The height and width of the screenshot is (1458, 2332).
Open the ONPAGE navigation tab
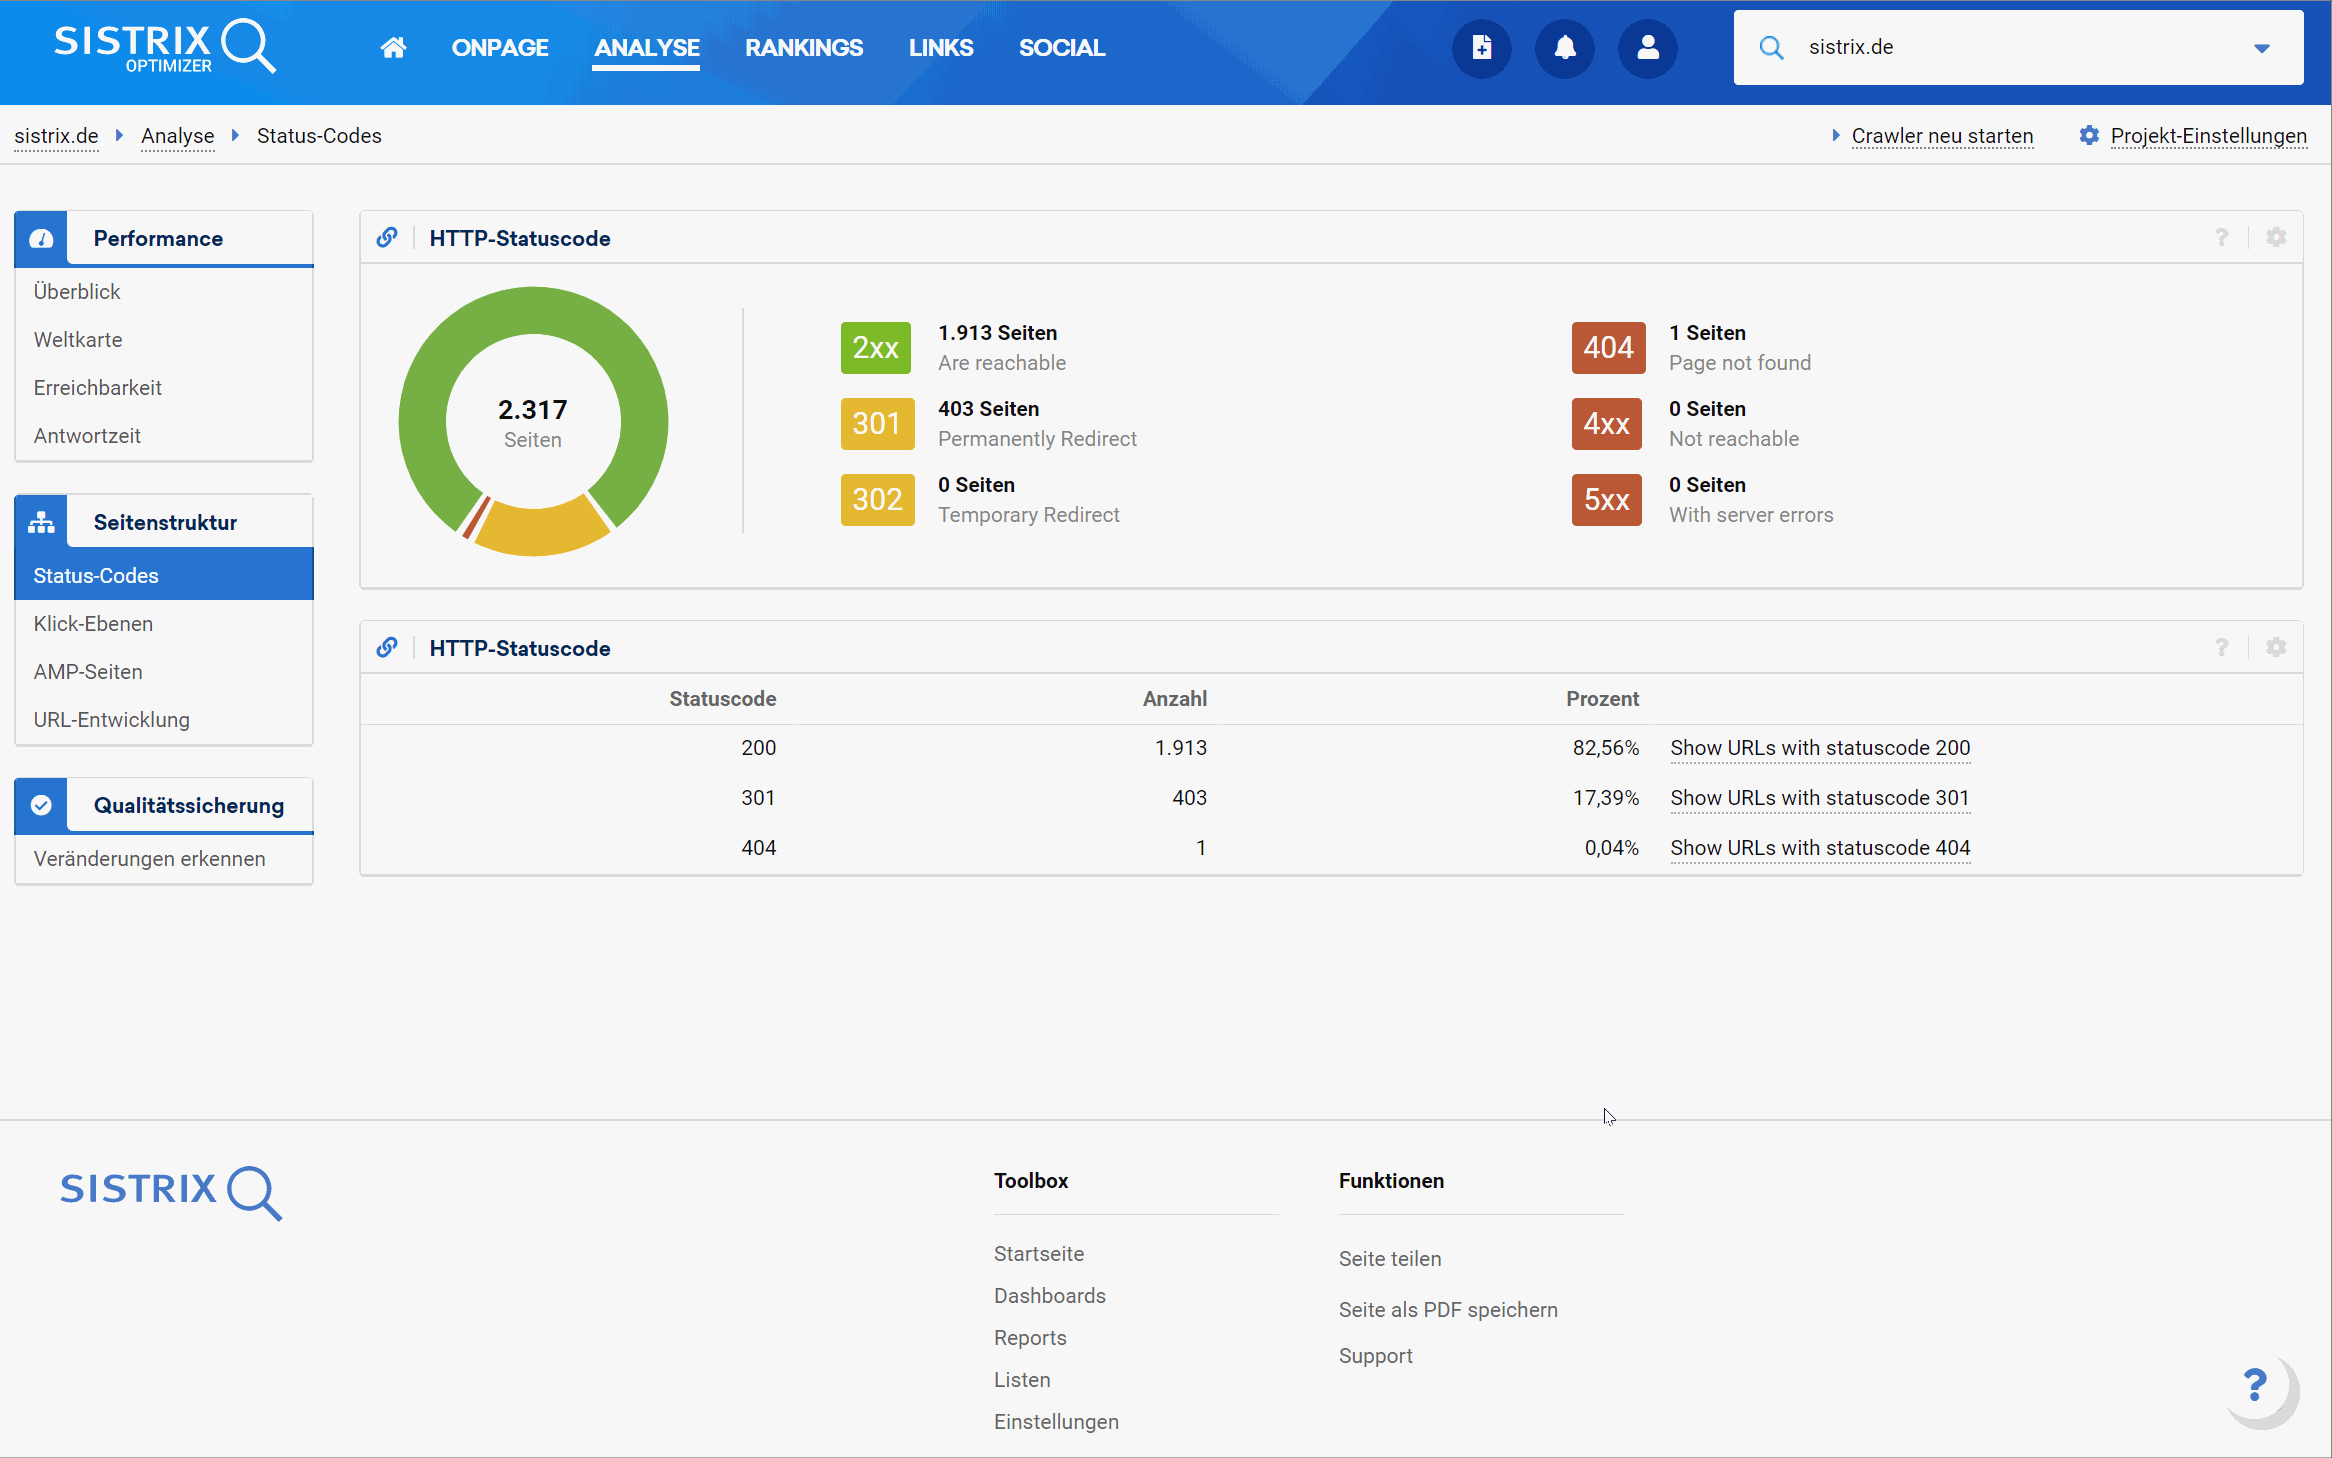(499, 47)
